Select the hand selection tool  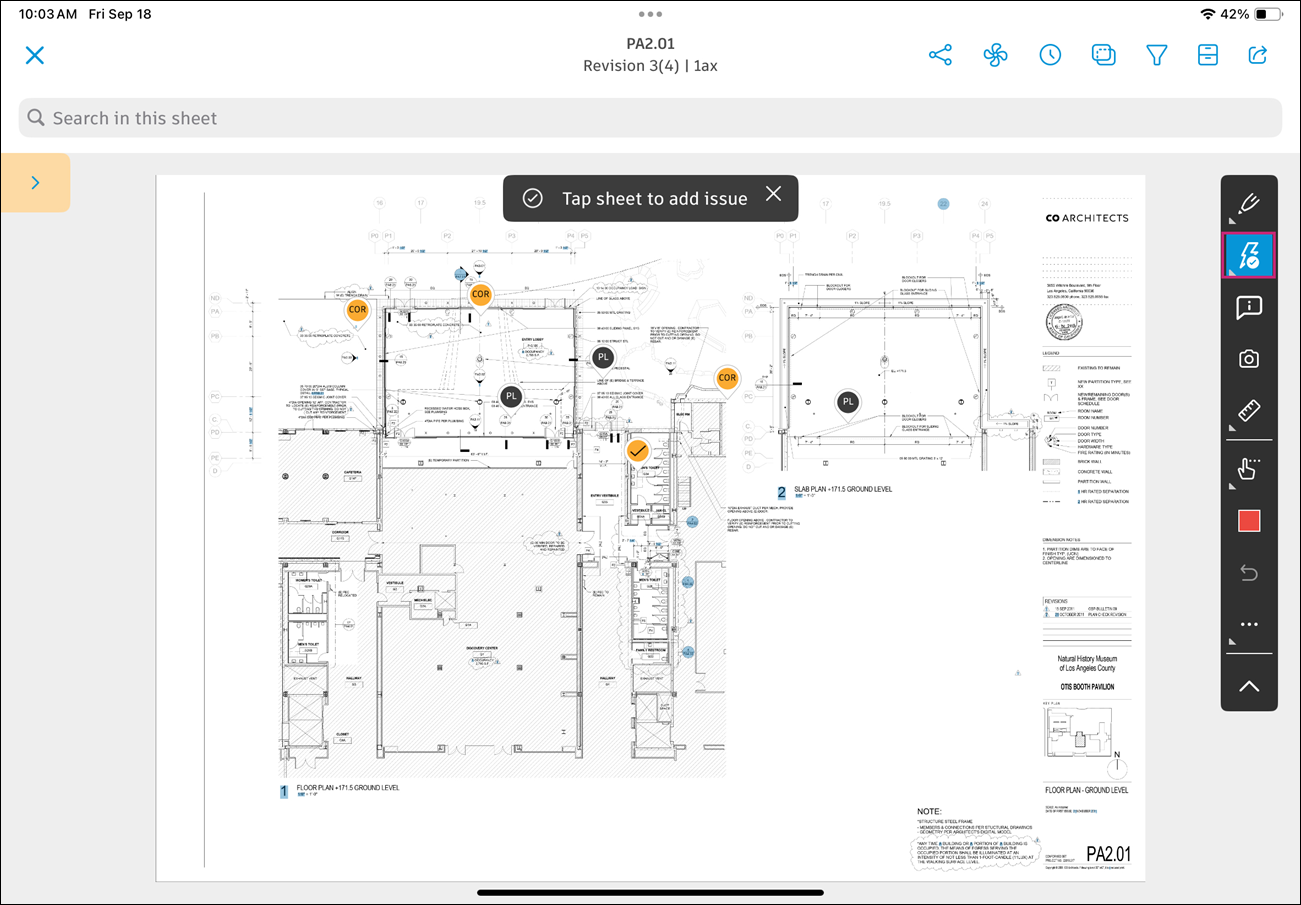coord(1249,468)
